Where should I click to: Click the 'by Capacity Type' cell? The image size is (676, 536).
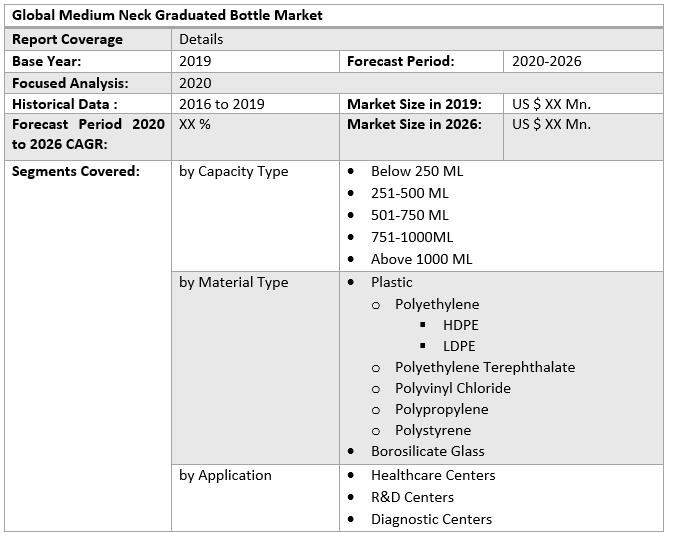[x=233, y=171]
